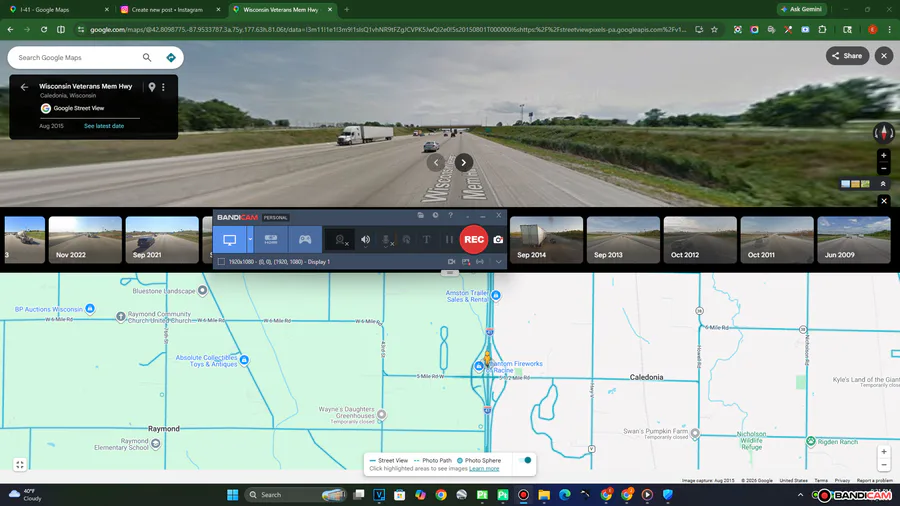Switch to Create new post Instagram tab
This screenshot has width=900, height=506.
coord(169,10)
